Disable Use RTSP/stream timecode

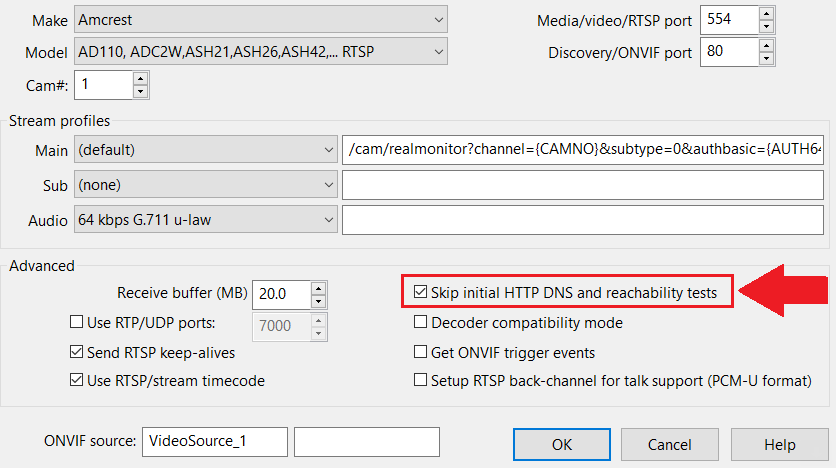(x=76, y=380)
